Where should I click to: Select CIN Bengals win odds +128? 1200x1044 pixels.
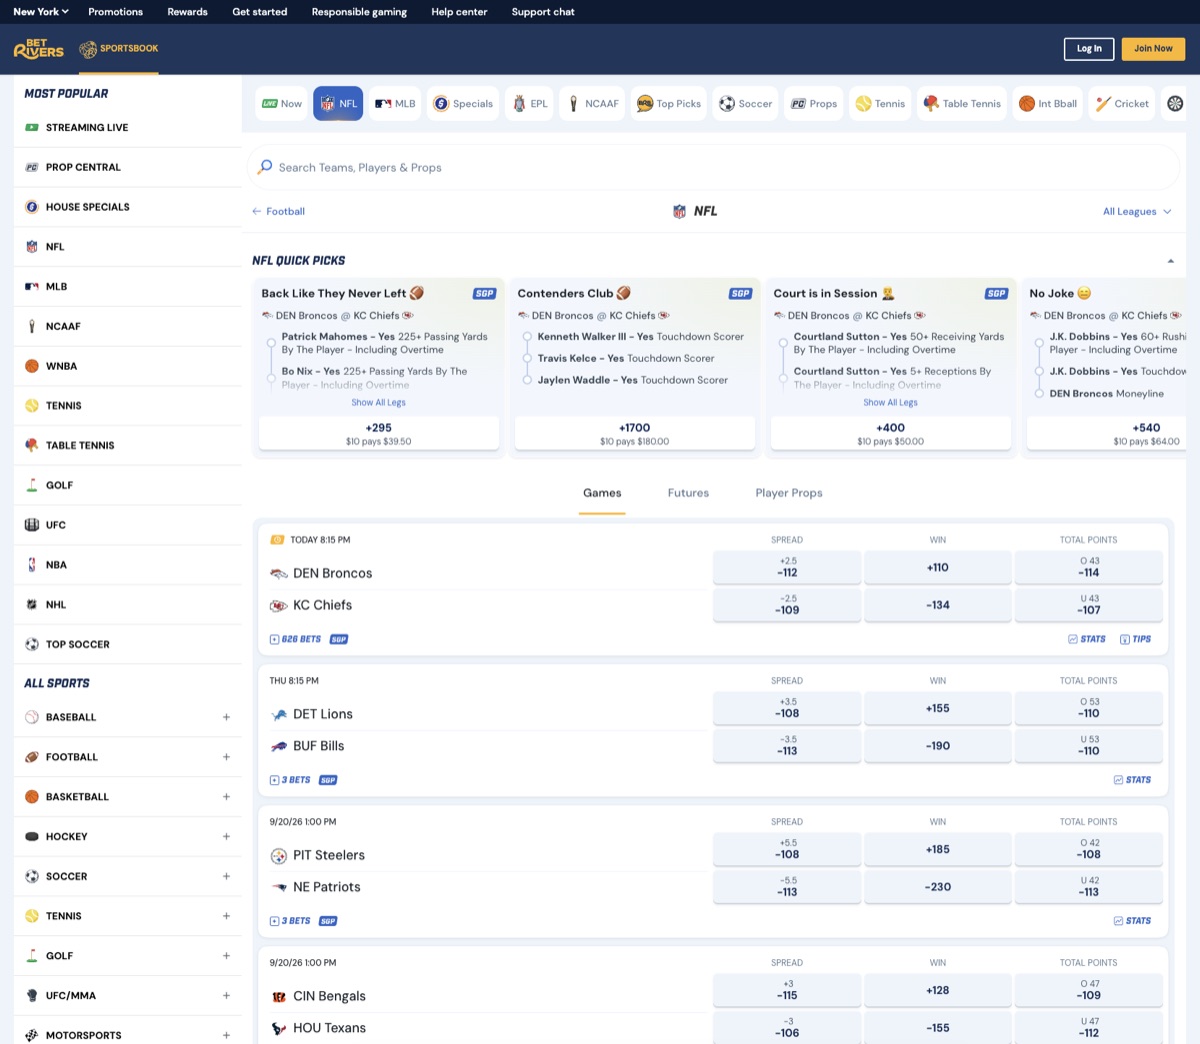click(x=937, y=990)
